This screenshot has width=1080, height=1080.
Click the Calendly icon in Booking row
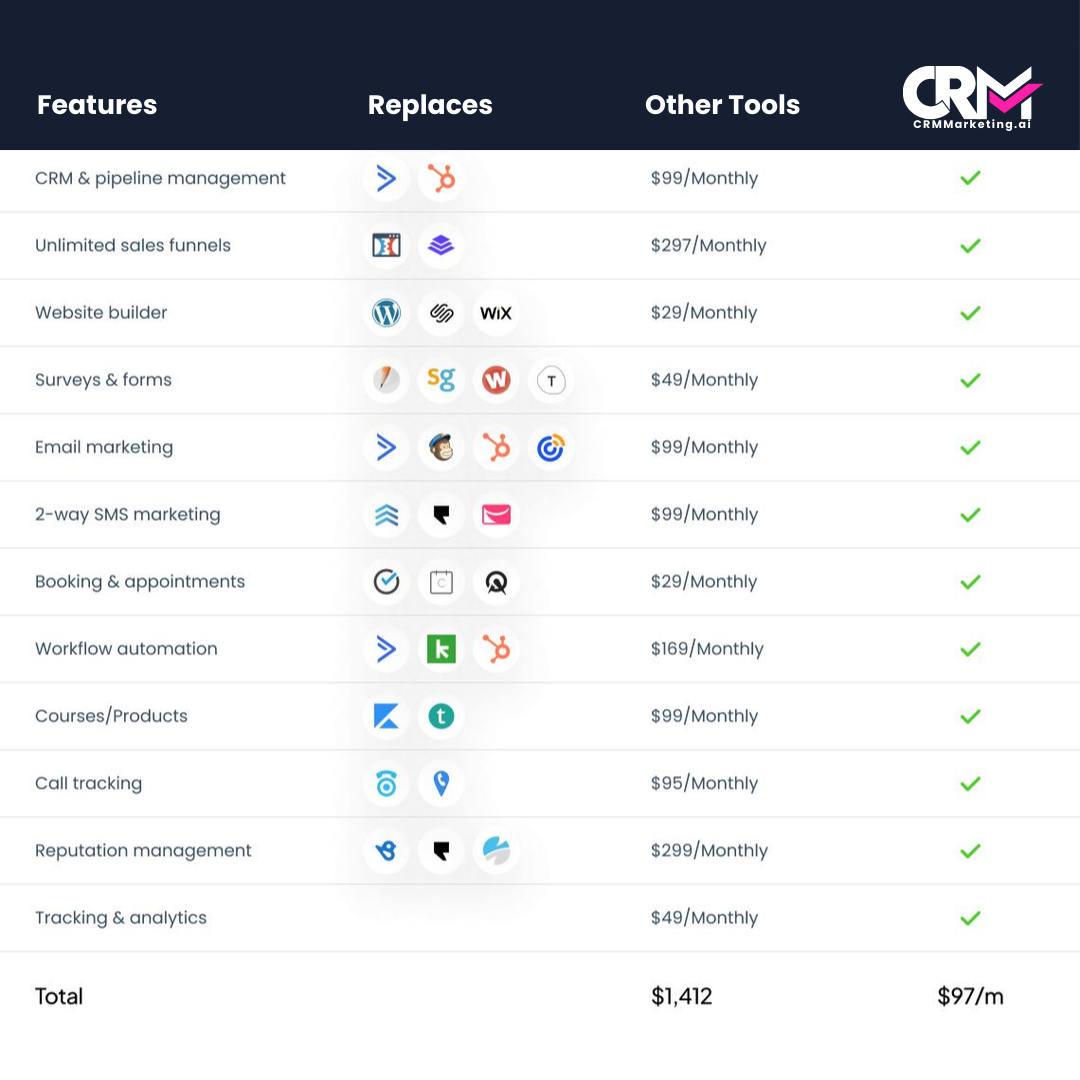click(x=441, y=582)
